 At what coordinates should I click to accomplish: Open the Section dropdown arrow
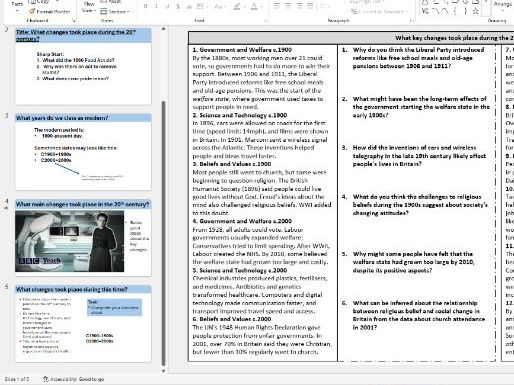pyautogui.click(x=128, y=12)
